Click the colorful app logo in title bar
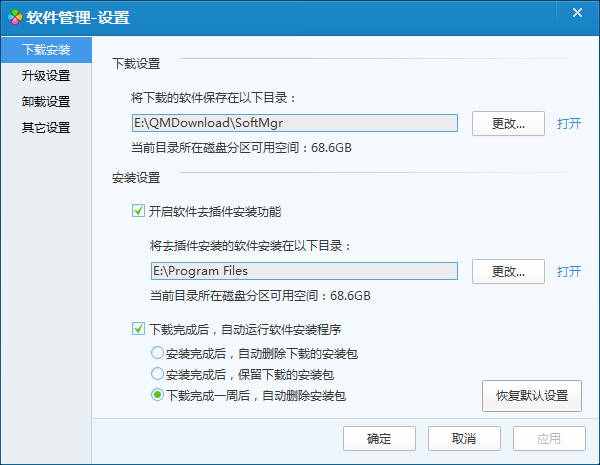Image resolution: width=600 pixels, height=465 pixels. tap(15, 17)
